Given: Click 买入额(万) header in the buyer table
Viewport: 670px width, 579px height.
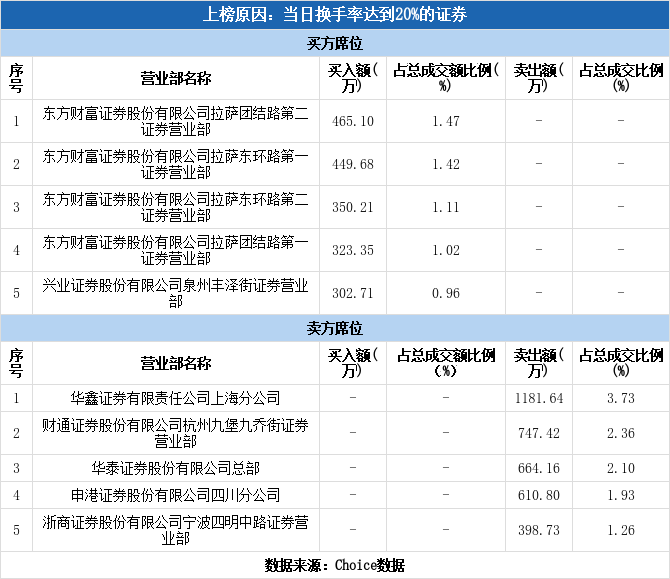Looking at the screenshot, I should [353, 78].
